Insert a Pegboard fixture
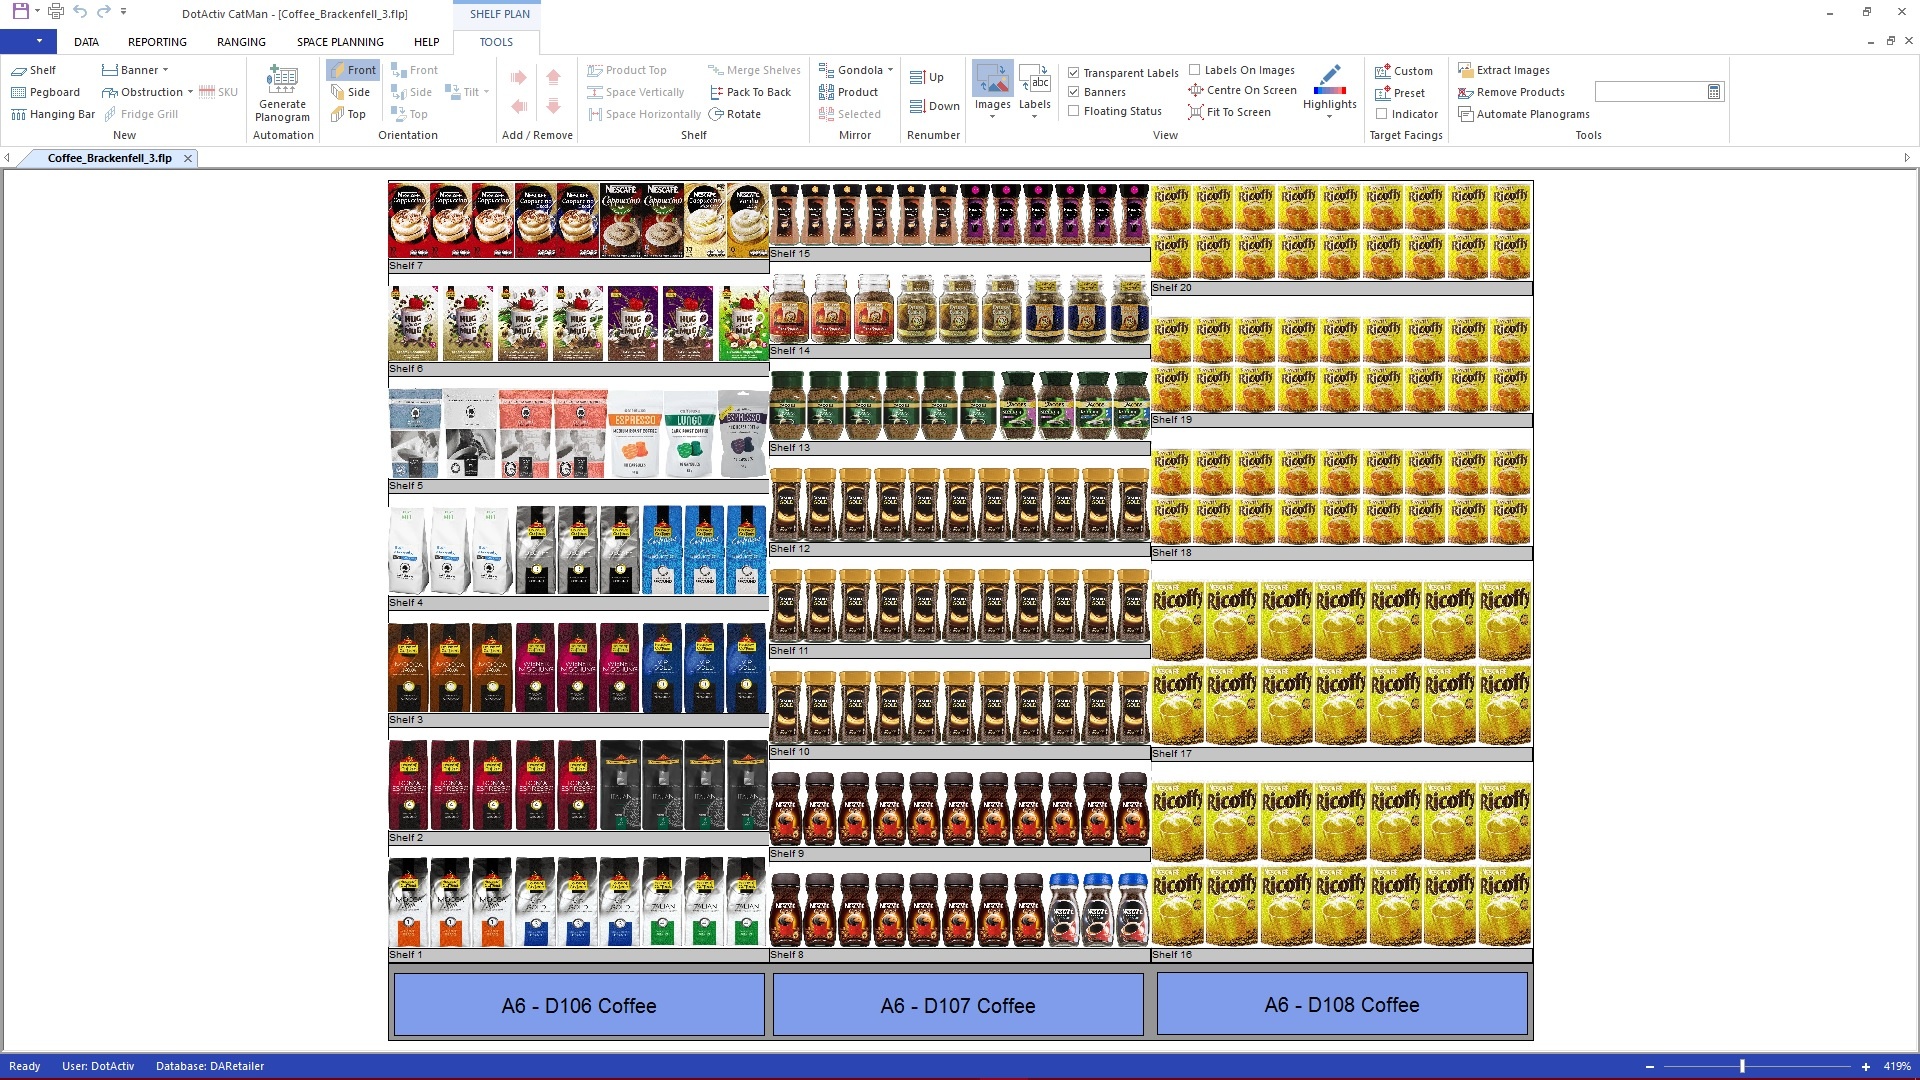This screenshot has width=1920, height=1080. tap(45, 92)
